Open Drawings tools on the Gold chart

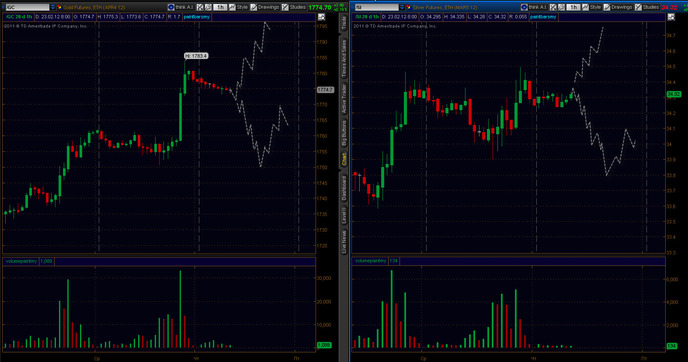265,7
